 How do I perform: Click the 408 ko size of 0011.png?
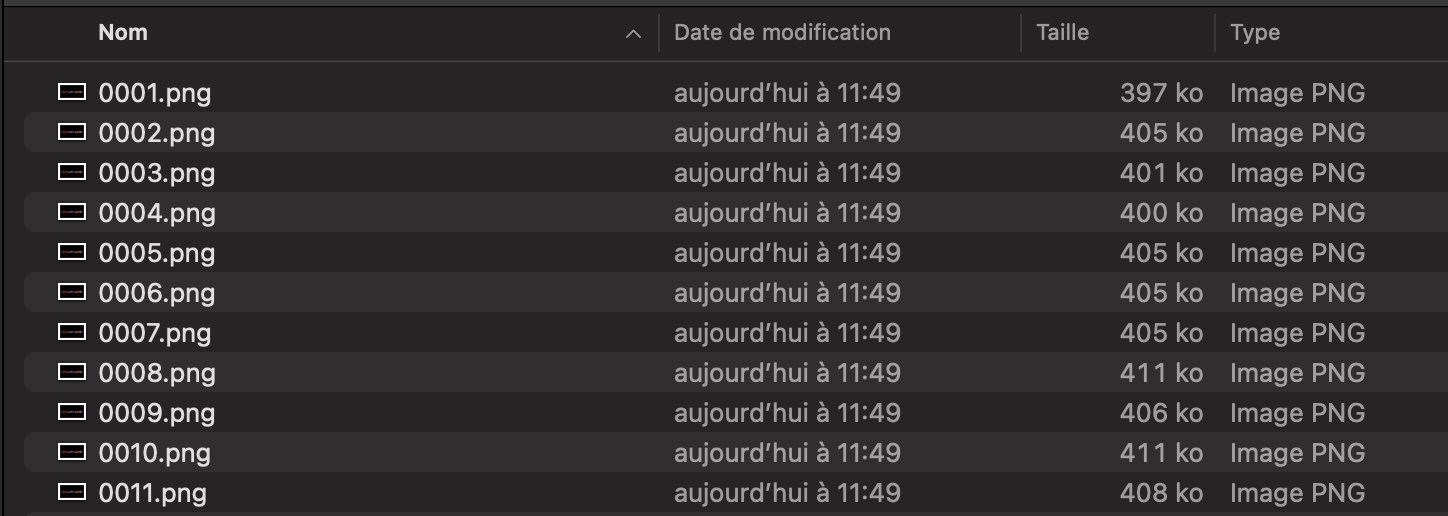click(x=1161, y=493)
